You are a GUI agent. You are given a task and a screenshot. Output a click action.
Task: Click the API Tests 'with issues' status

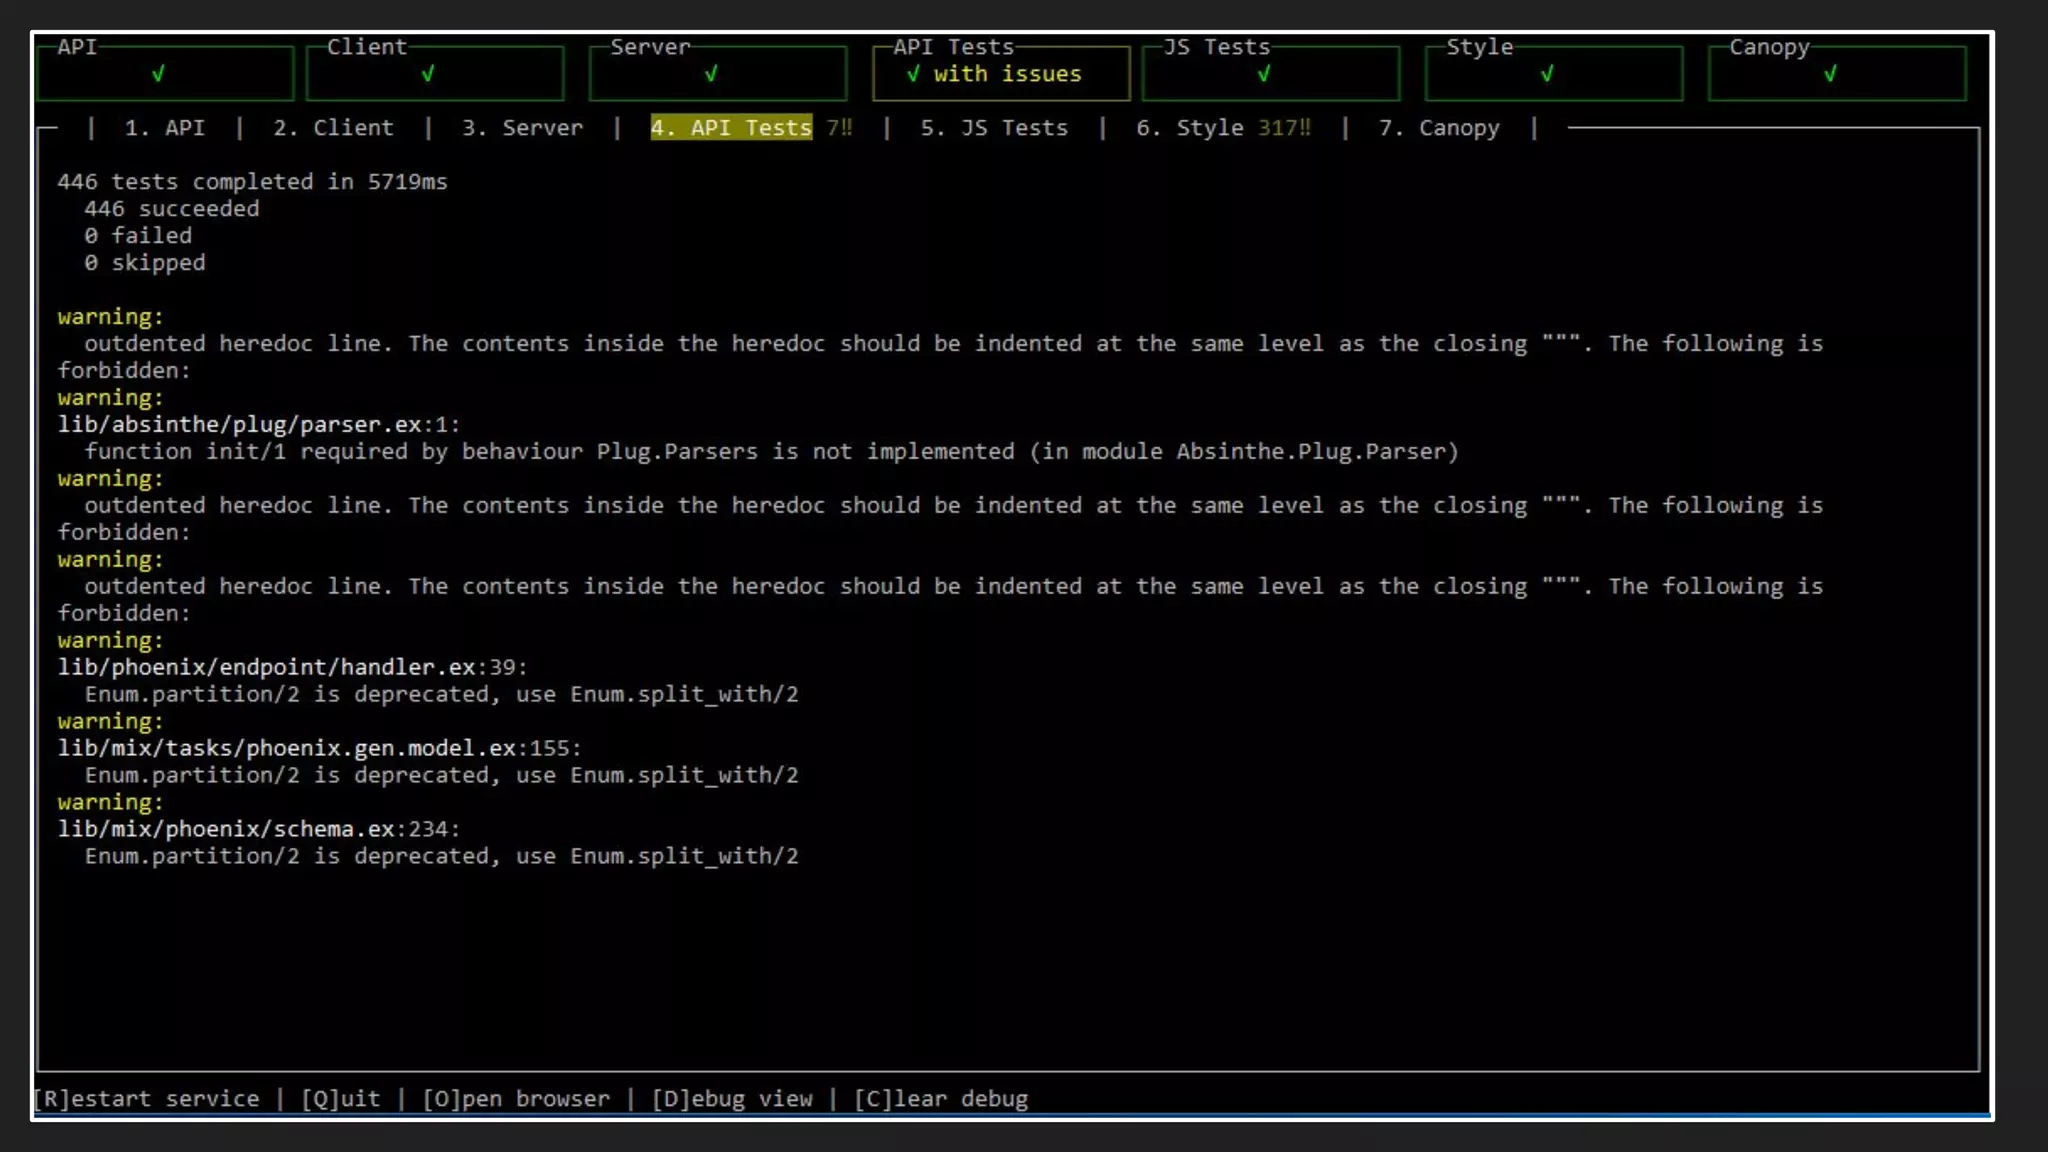(996, 74)
